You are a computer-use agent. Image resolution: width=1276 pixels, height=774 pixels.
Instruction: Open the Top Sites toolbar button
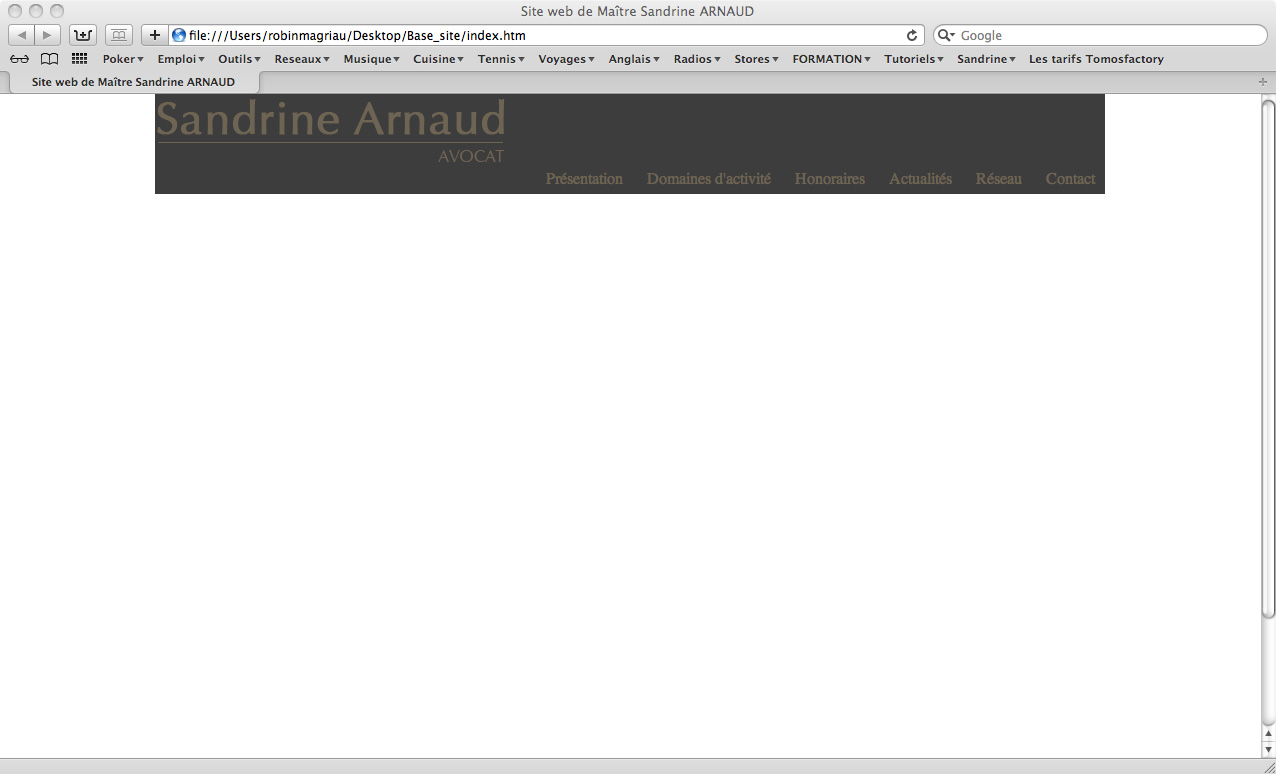[x=83, y=35]
